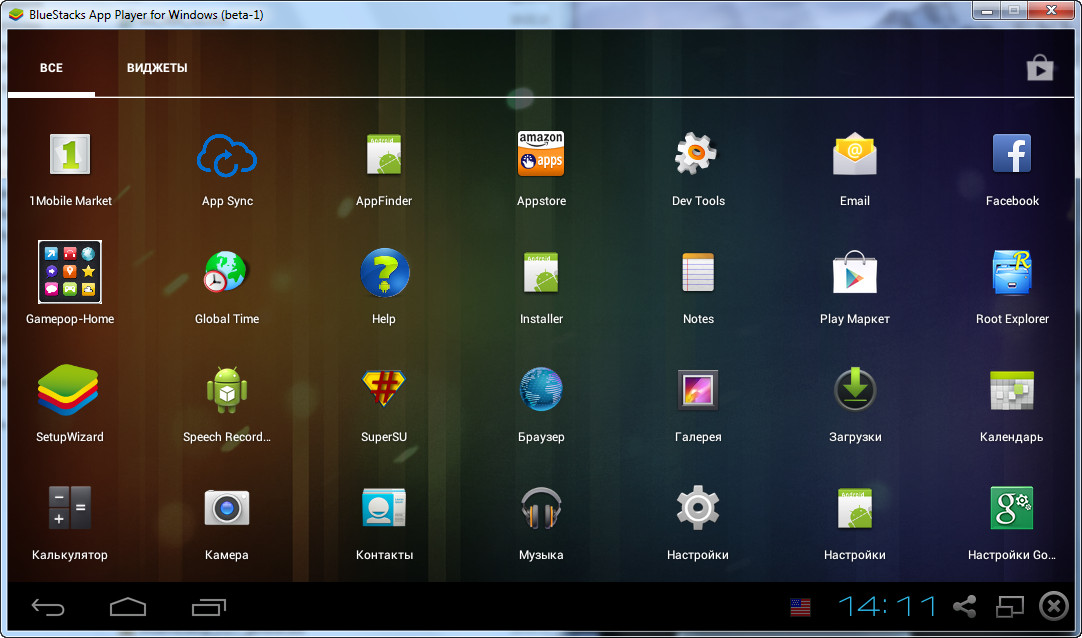This screenshot has height=638, width=1082.
Task: Launch the Браузер browser app
Action: 541,391
